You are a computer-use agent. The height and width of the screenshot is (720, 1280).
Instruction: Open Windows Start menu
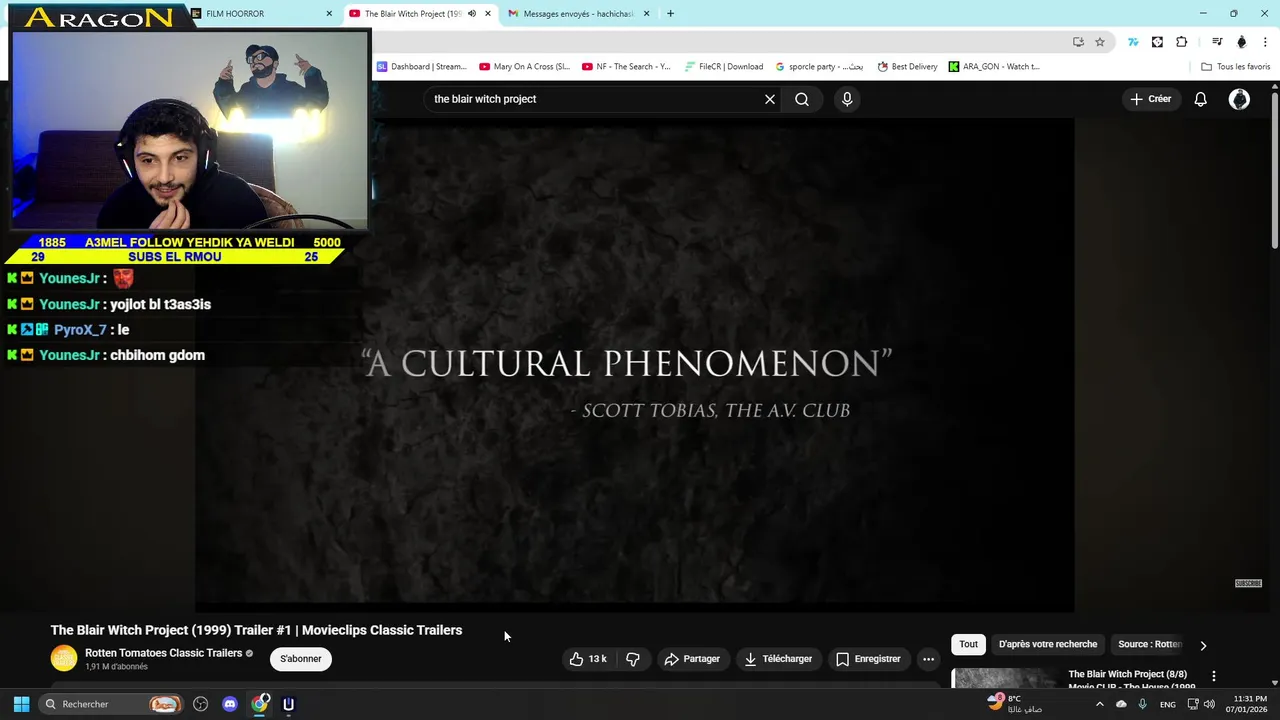coord(21,704)
